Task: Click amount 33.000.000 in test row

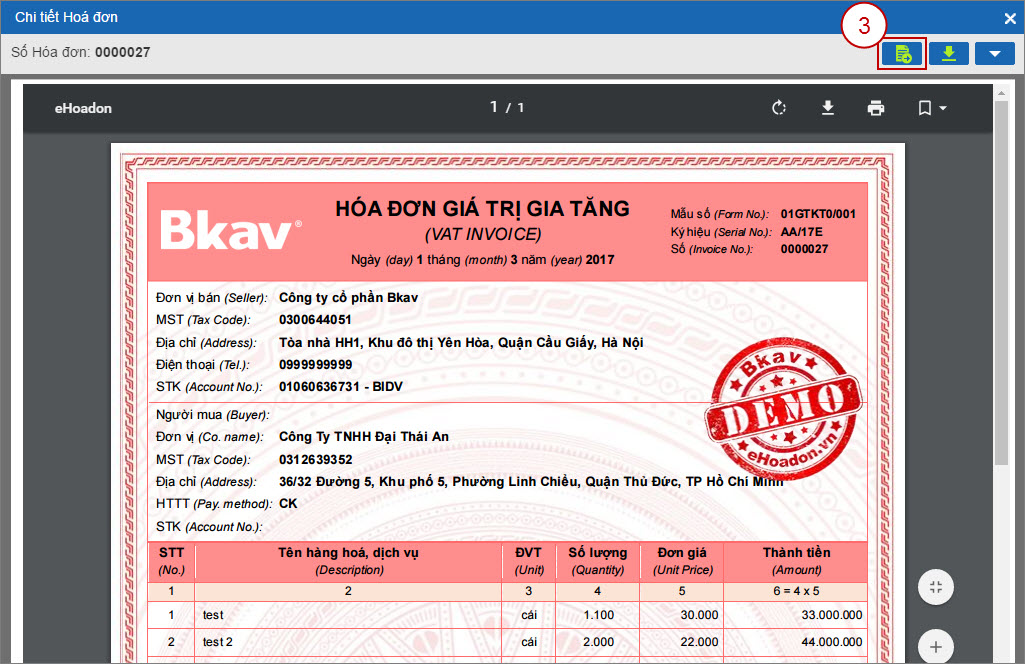Action: click(x=832, y=615)
